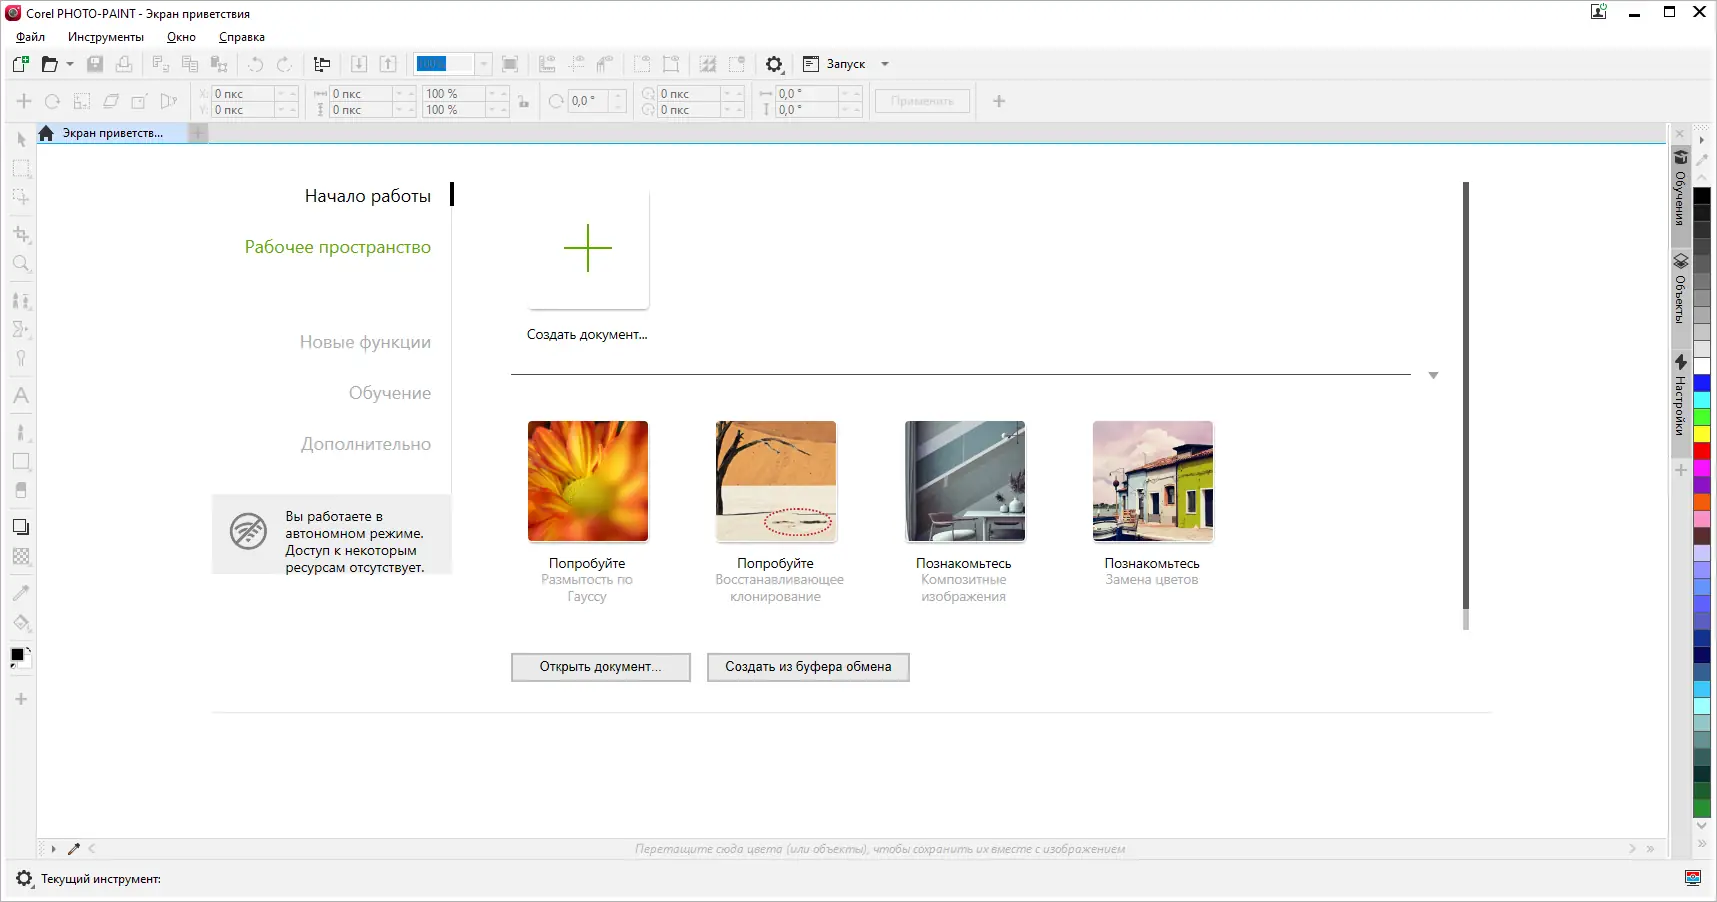The height and width of the screenshot is (902, 1717).
Task: Open the zoom level dropdown arrow
Action: (x=483, y=64)
